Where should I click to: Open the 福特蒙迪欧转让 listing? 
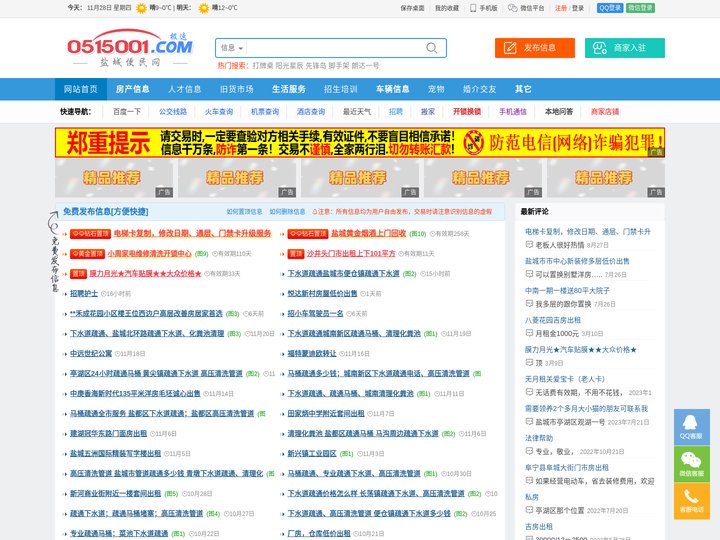pyautogui.click(x=312, y=354)
